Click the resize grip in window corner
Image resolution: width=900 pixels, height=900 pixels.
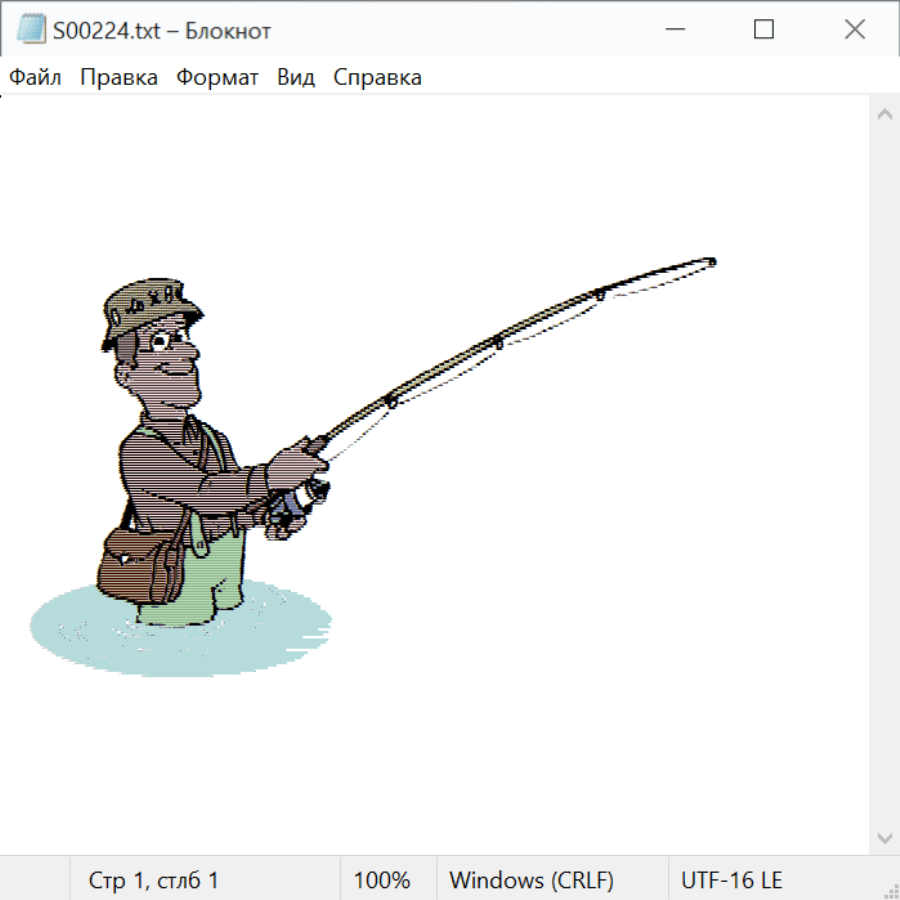pos(891,890)
